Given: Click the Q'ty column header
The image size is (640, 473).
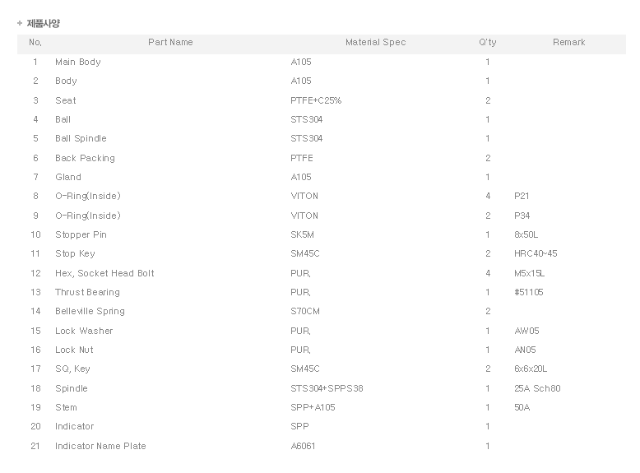Looking at the screenshot, I should [x=487, y=42].
